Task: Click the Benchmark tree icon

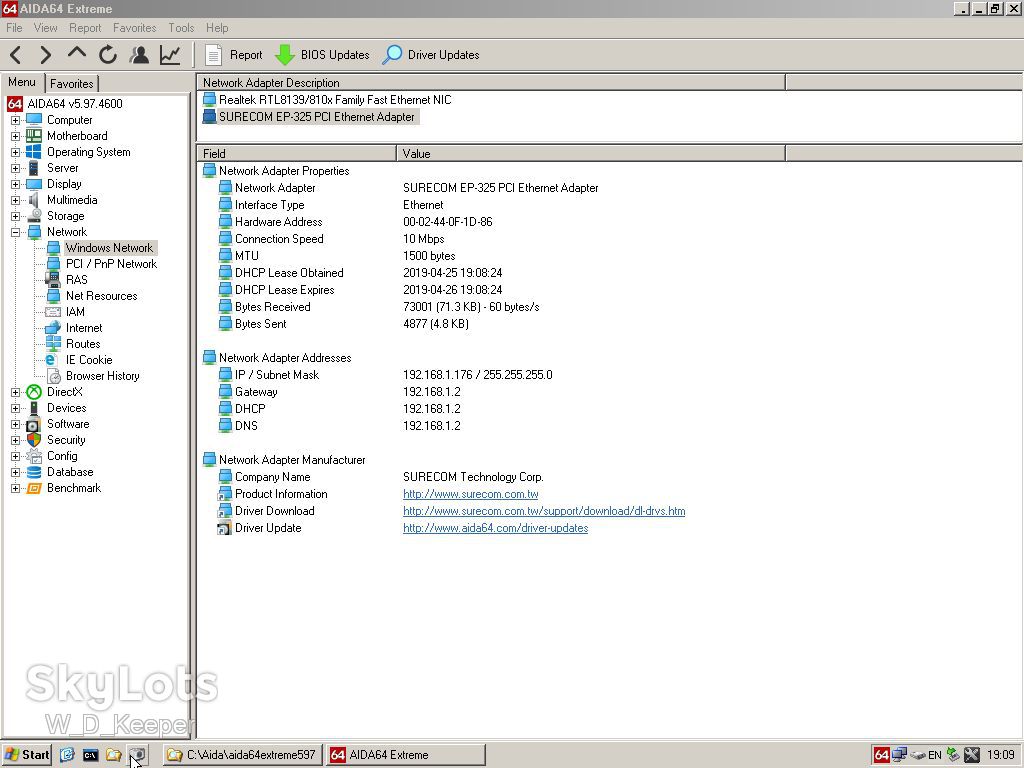Action: point(34,488)
